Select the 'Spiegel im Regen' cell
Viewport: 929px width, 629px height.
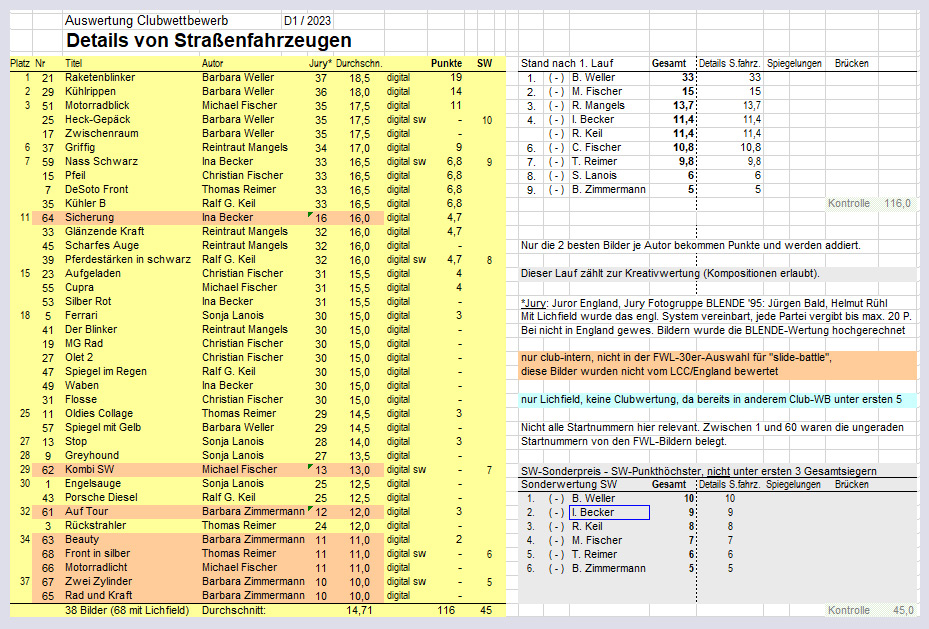tap(106, 371)
